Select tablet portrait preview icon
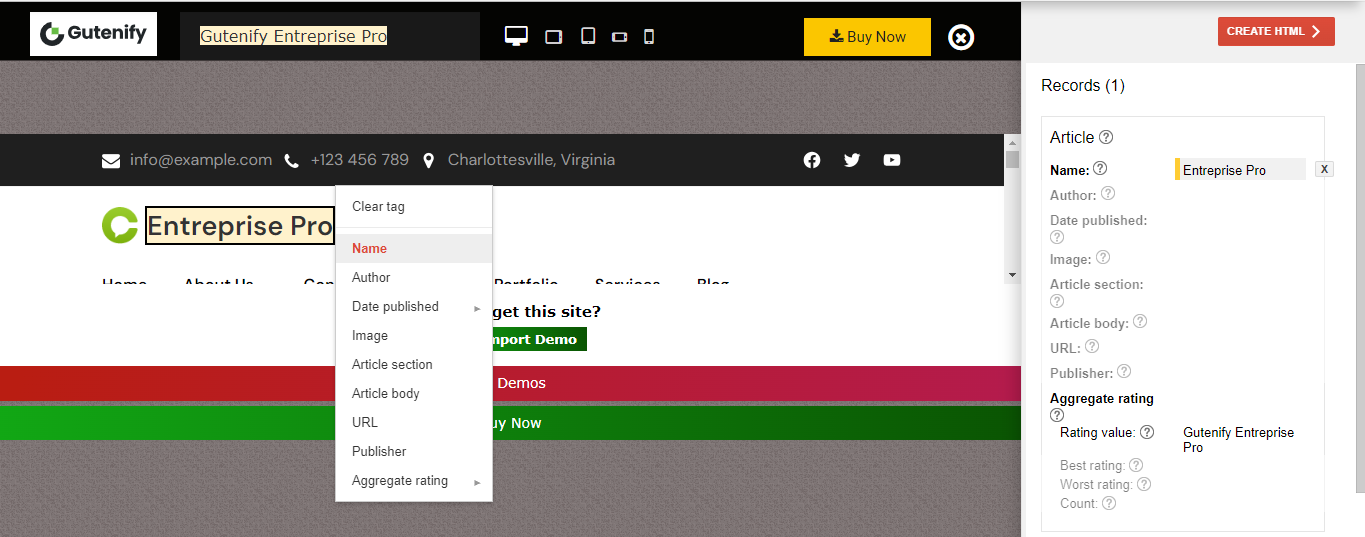 588,36
